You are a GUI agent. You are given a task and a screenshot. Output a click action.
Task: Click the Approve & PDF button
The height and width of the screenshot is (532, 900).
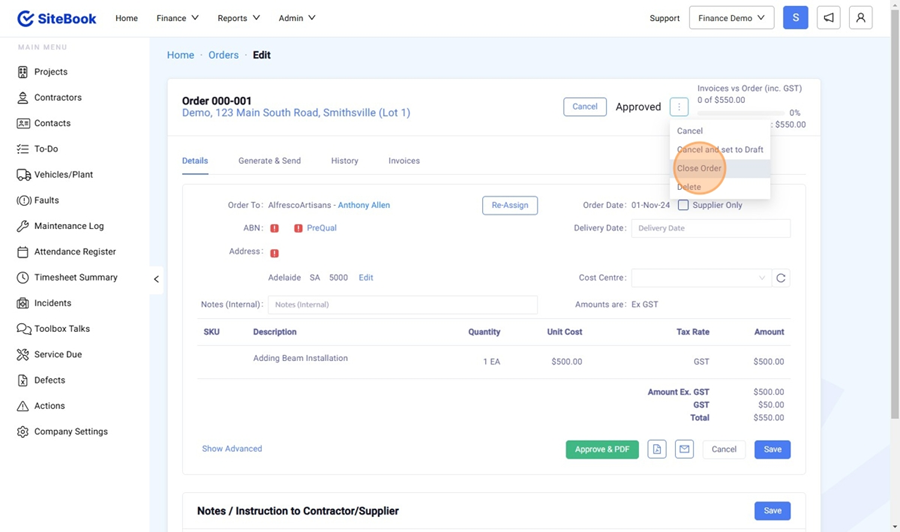pos(602,450)
